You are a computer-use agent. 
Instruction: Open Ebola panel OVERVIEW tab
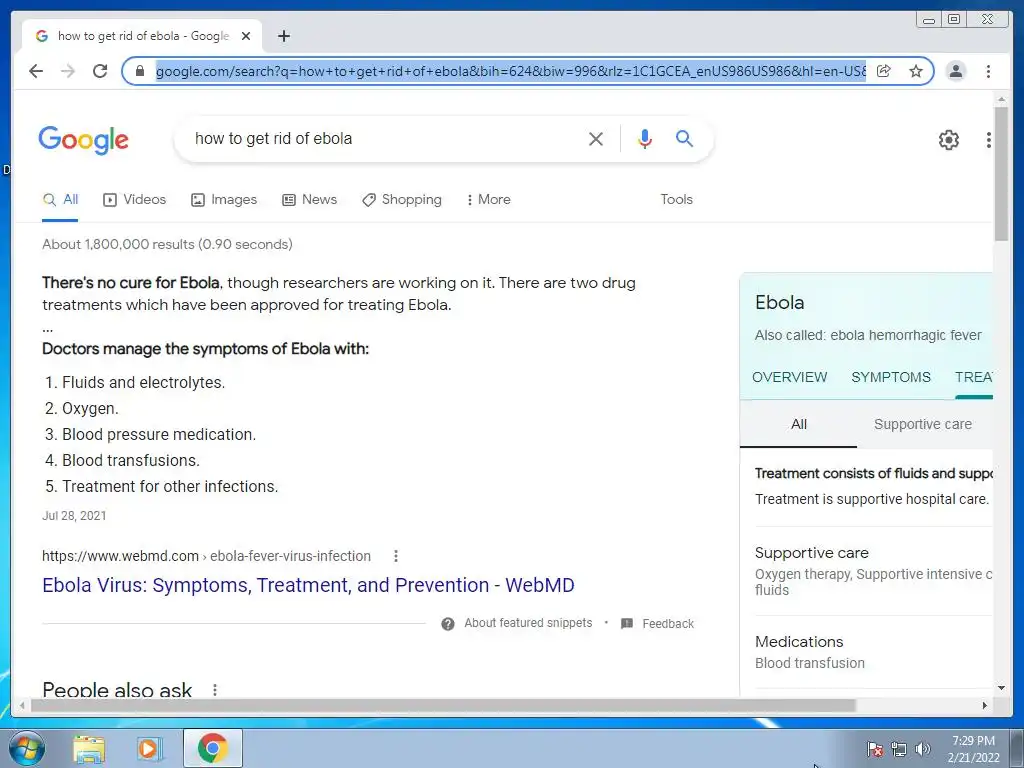[790, 377]
